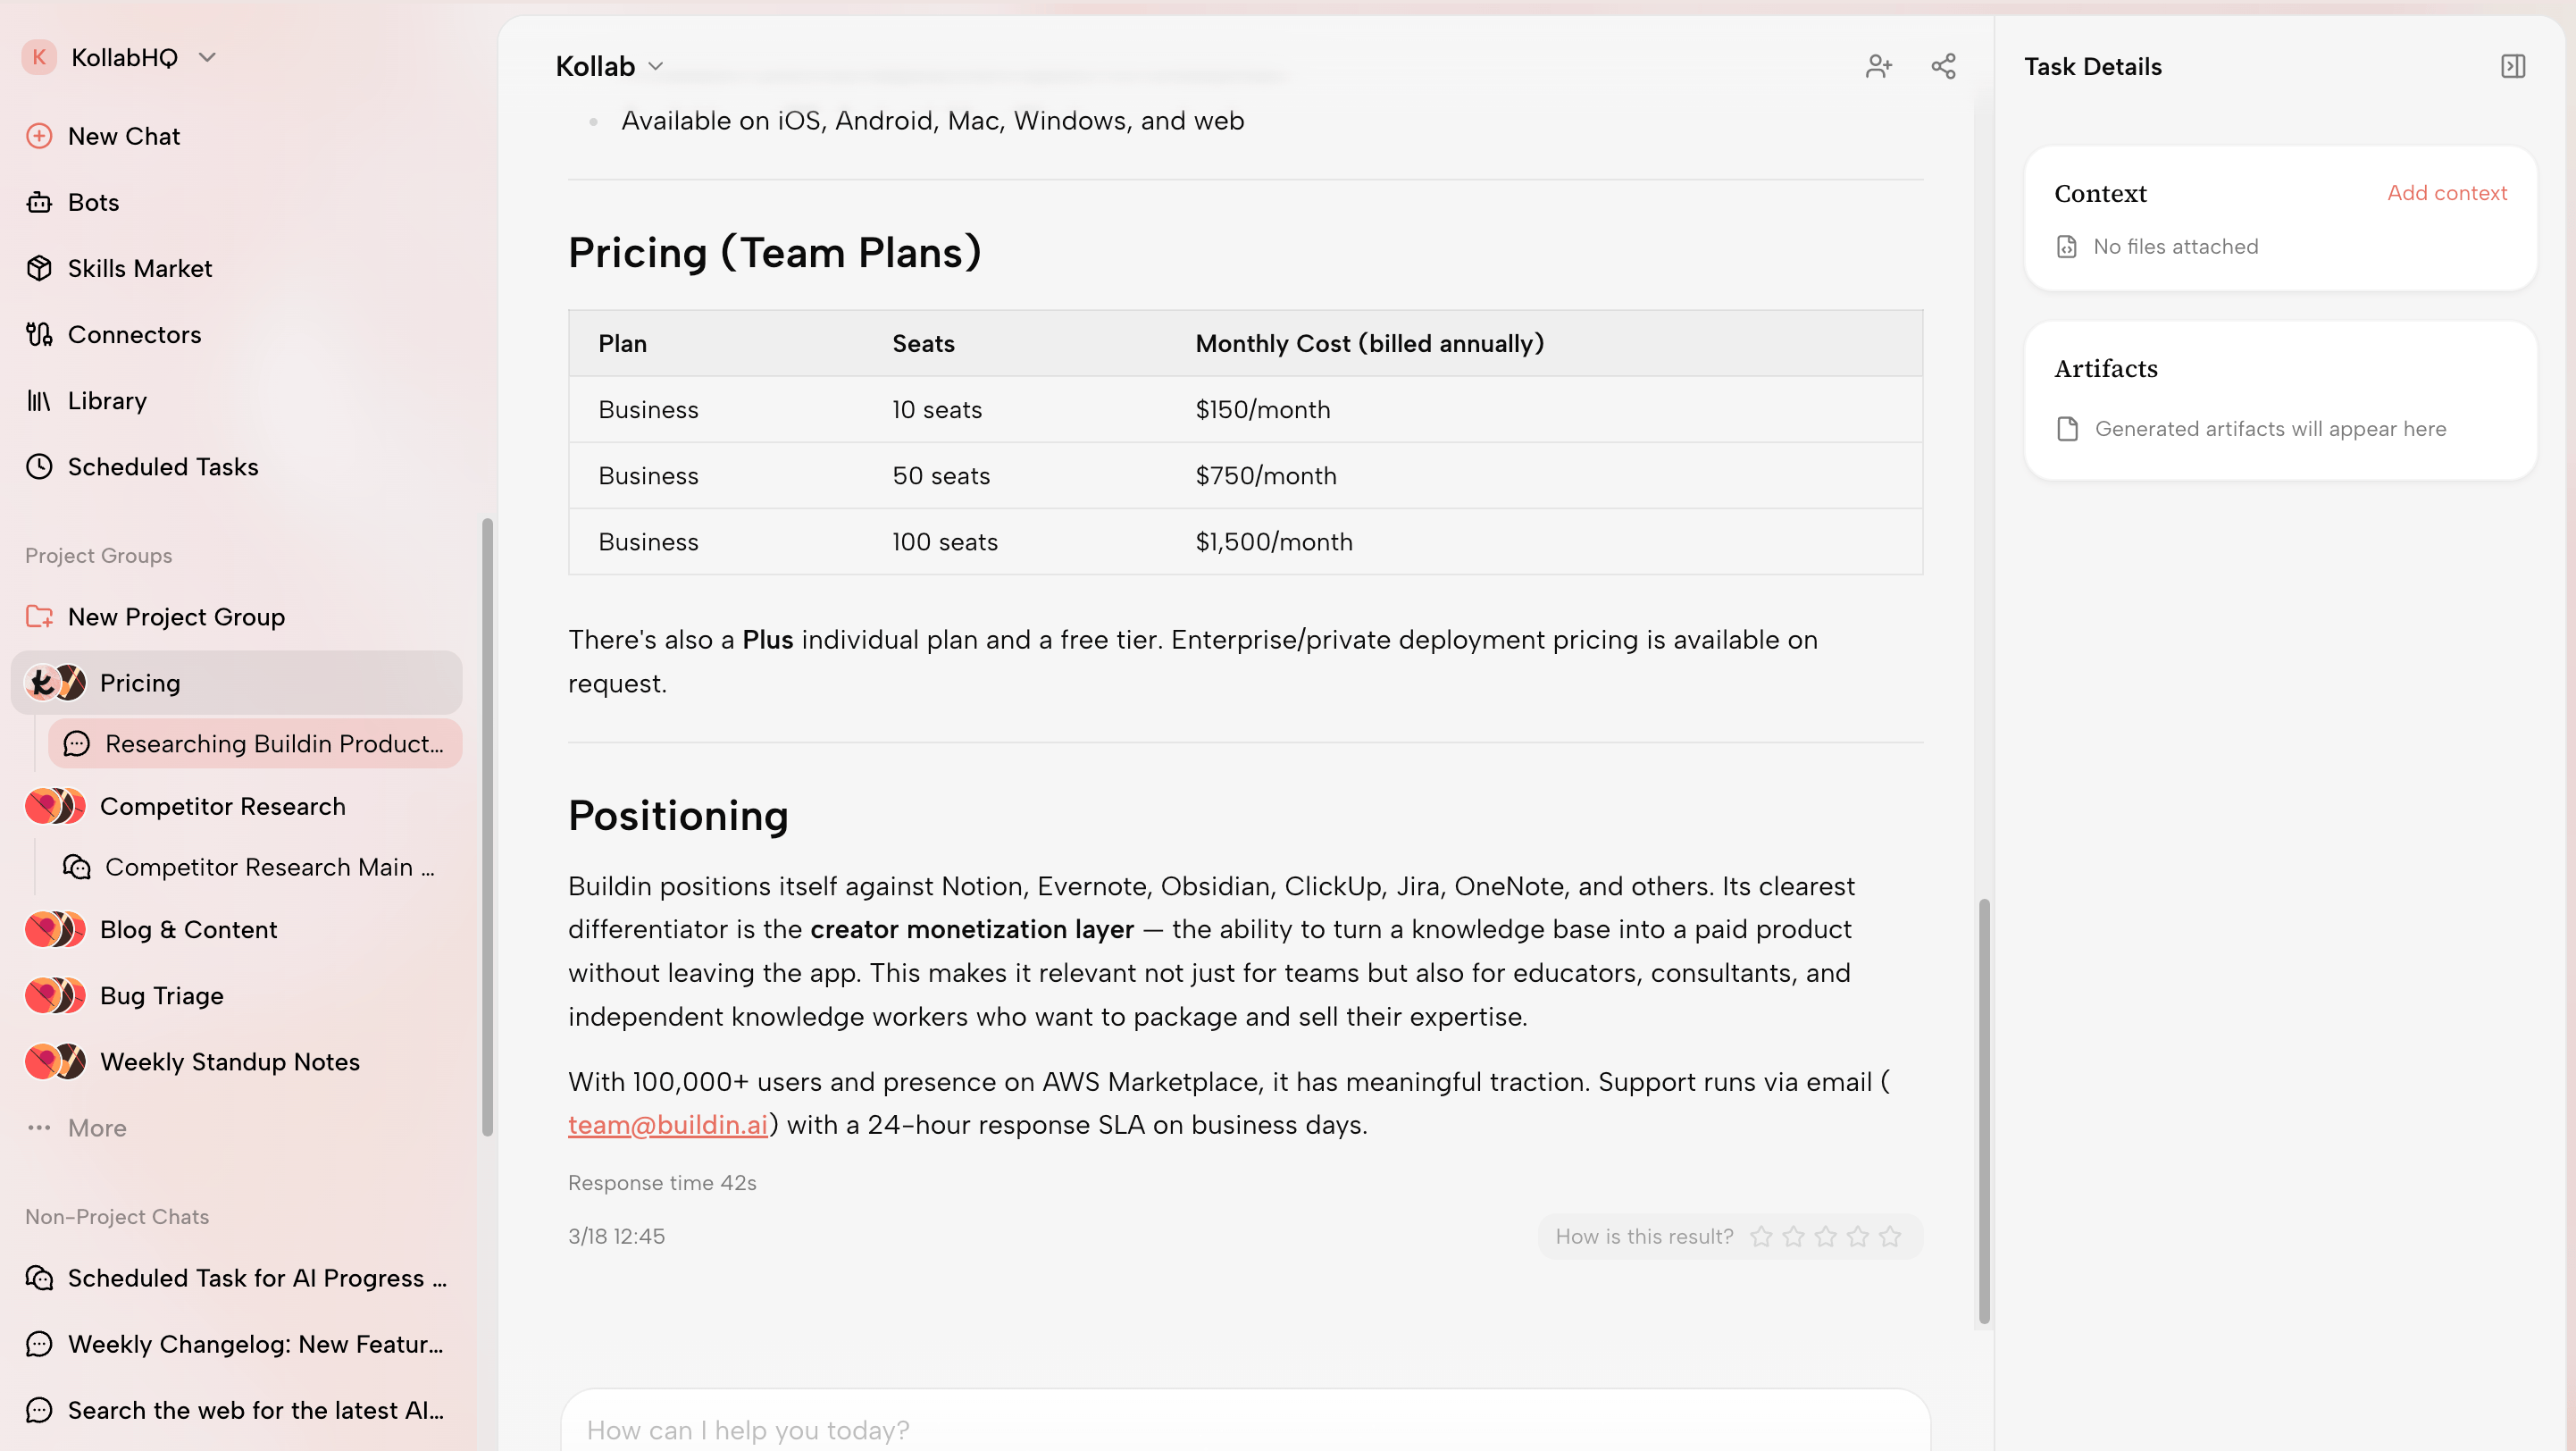Expand More project groups
2576x1451 pixels.
pos(96,1128)
